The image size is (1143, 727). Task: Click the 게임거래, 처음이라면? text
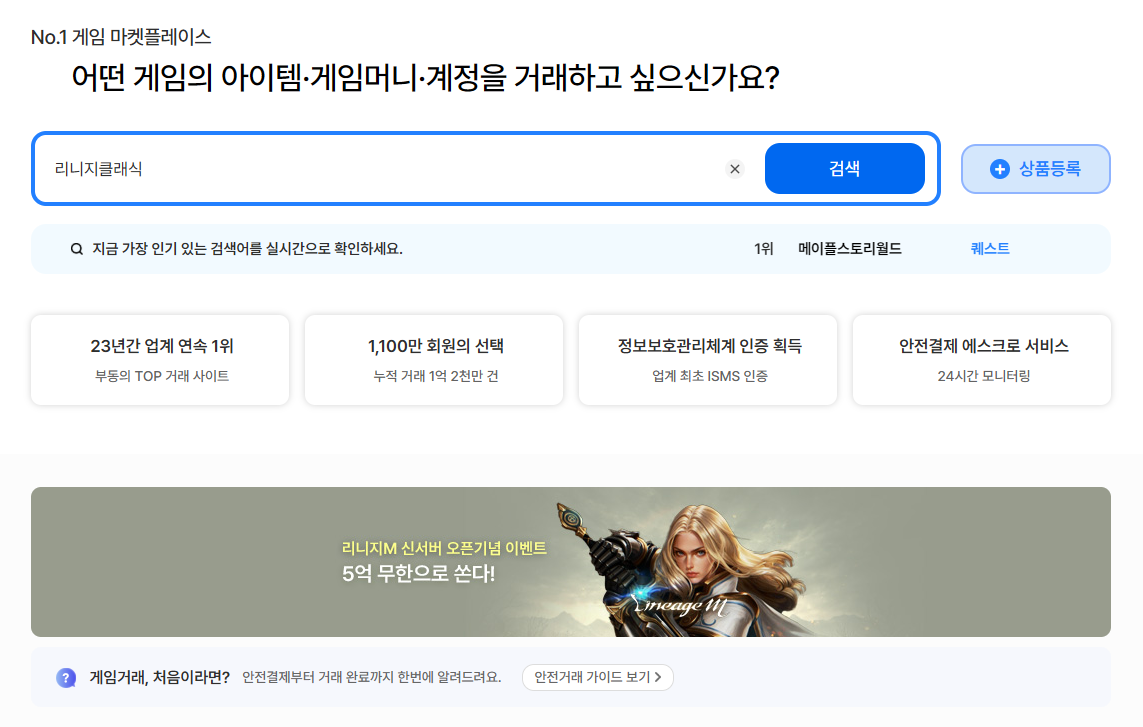[160, 677]
